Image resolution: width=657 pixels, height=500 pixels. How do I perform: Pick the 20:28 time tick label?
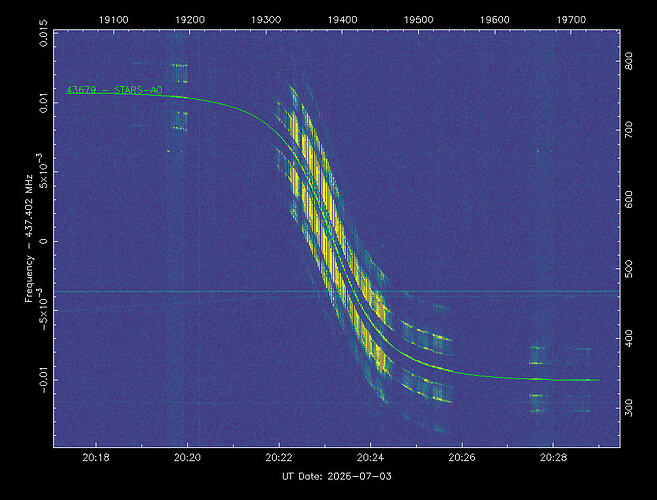click(553, 457)
